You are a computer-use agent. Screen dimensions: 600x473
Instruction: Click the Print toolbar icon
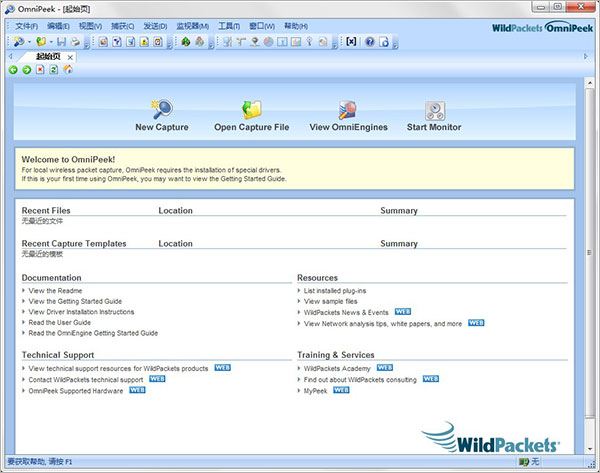point(75,41)
